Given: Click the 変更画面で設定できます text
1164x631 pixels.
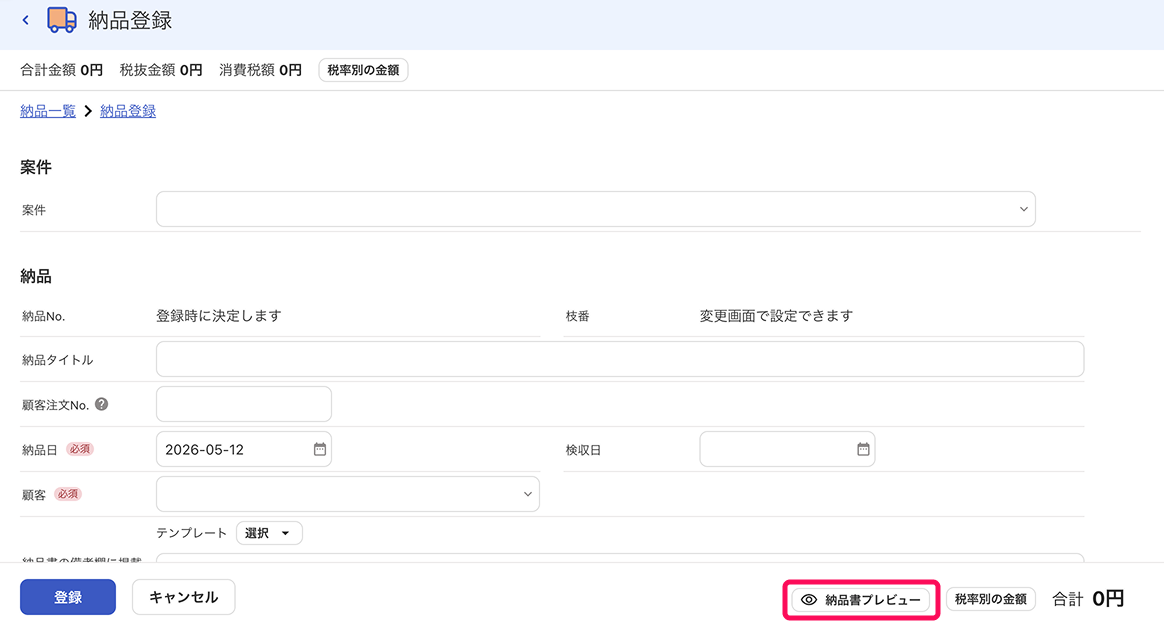Looking at the screenshot, I should [776, 316].
